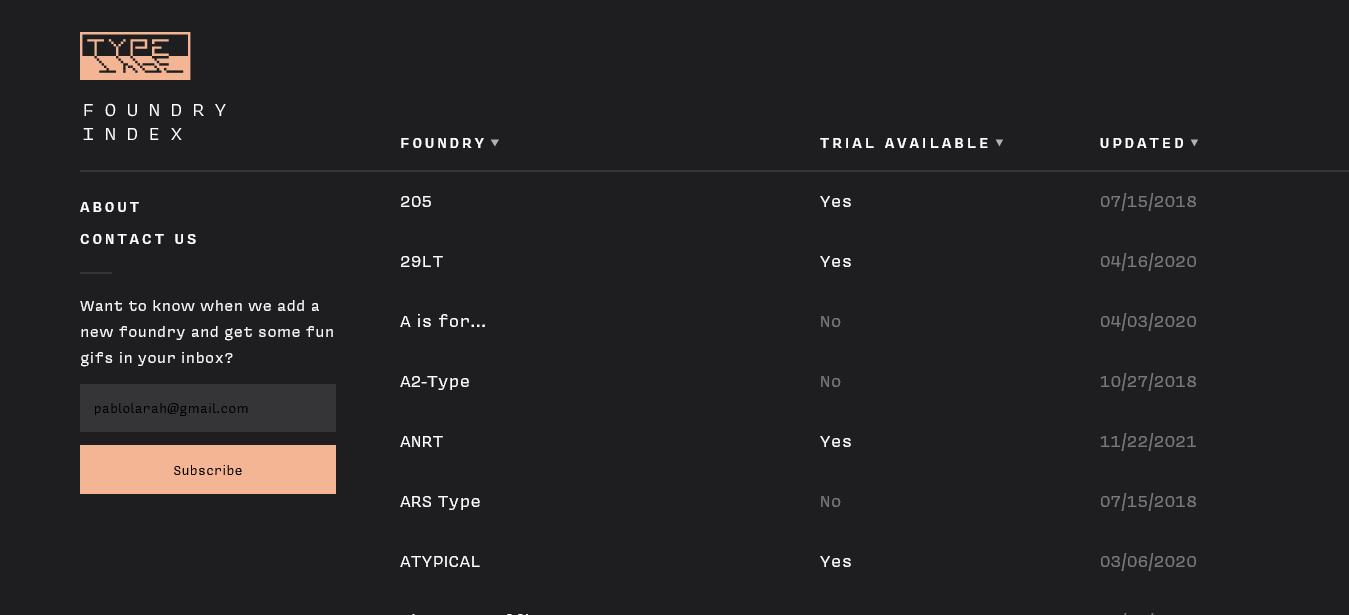Open the ATYPICAL foundry entry

click(440, 561)
